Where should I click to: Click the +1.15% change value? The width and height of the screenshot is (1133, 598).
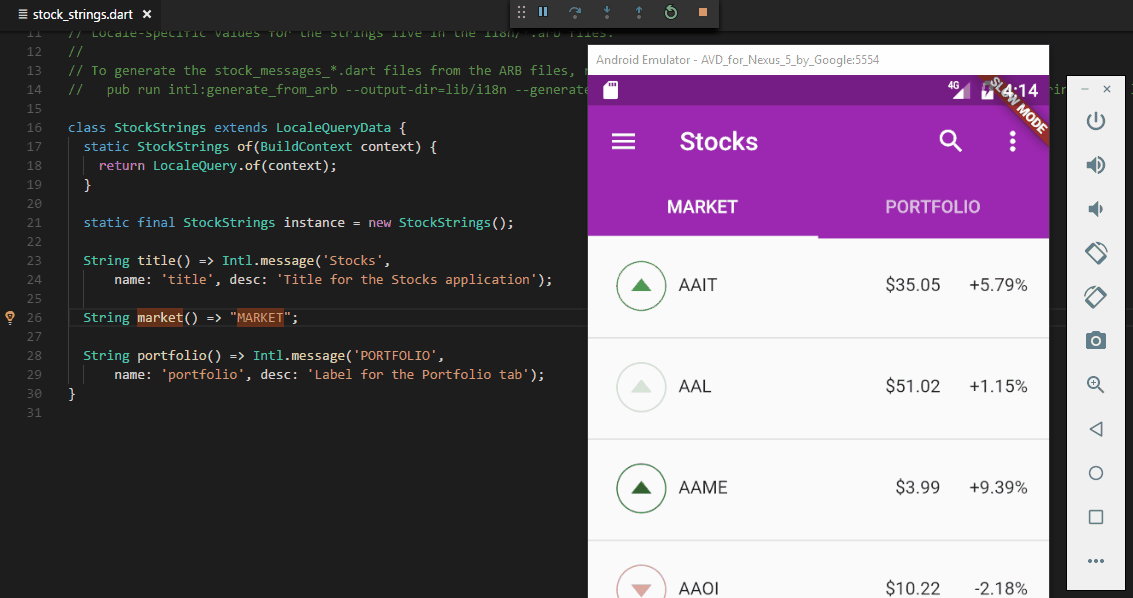pyautogui.click(x=998, y=386)
